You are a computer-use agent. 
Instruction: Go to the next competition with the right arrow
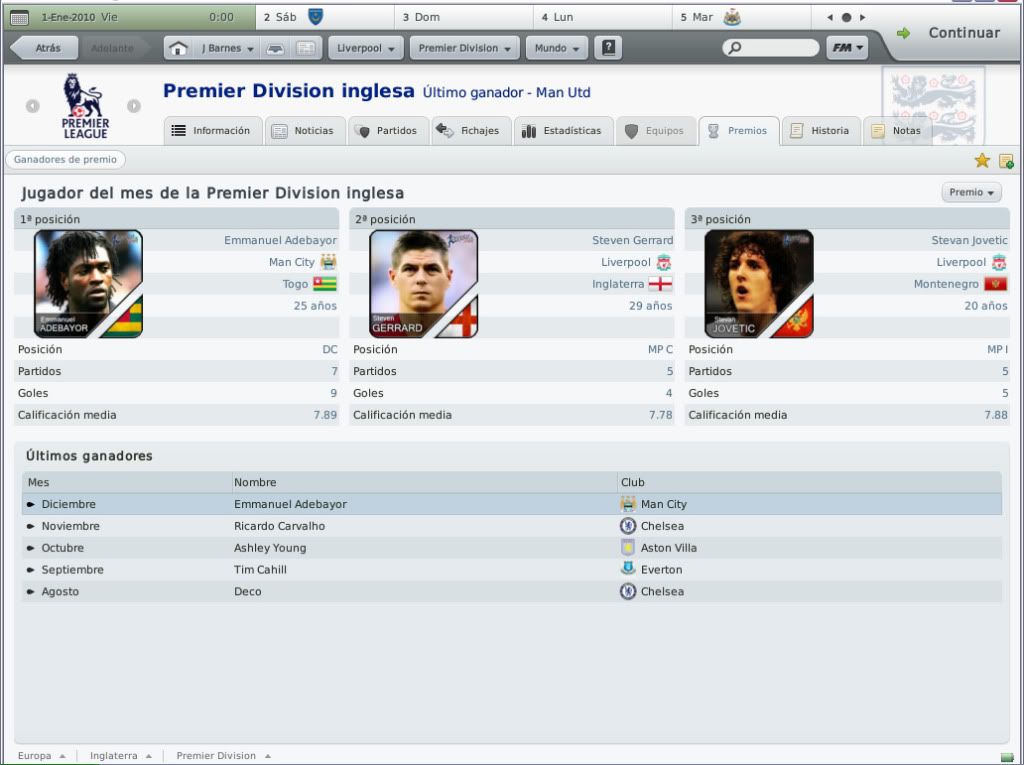134,106
